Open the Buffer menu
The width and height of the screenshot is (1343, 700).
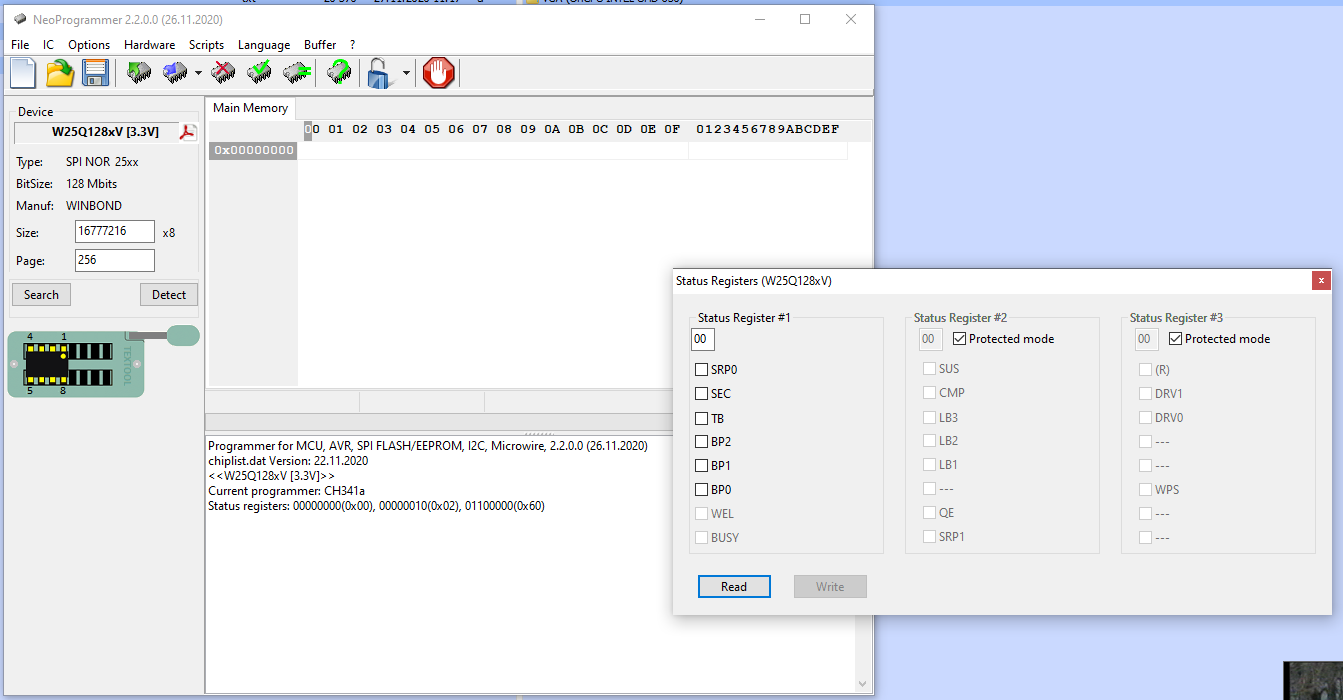pyautogui.click(x=320, y=45)
